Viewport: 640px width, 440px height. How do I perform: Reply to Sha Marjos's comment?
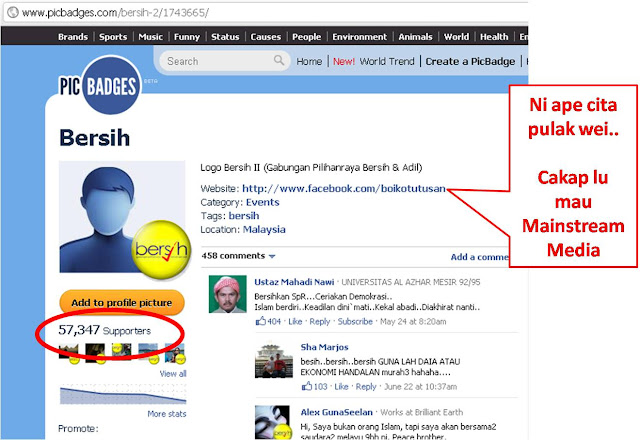366,386
